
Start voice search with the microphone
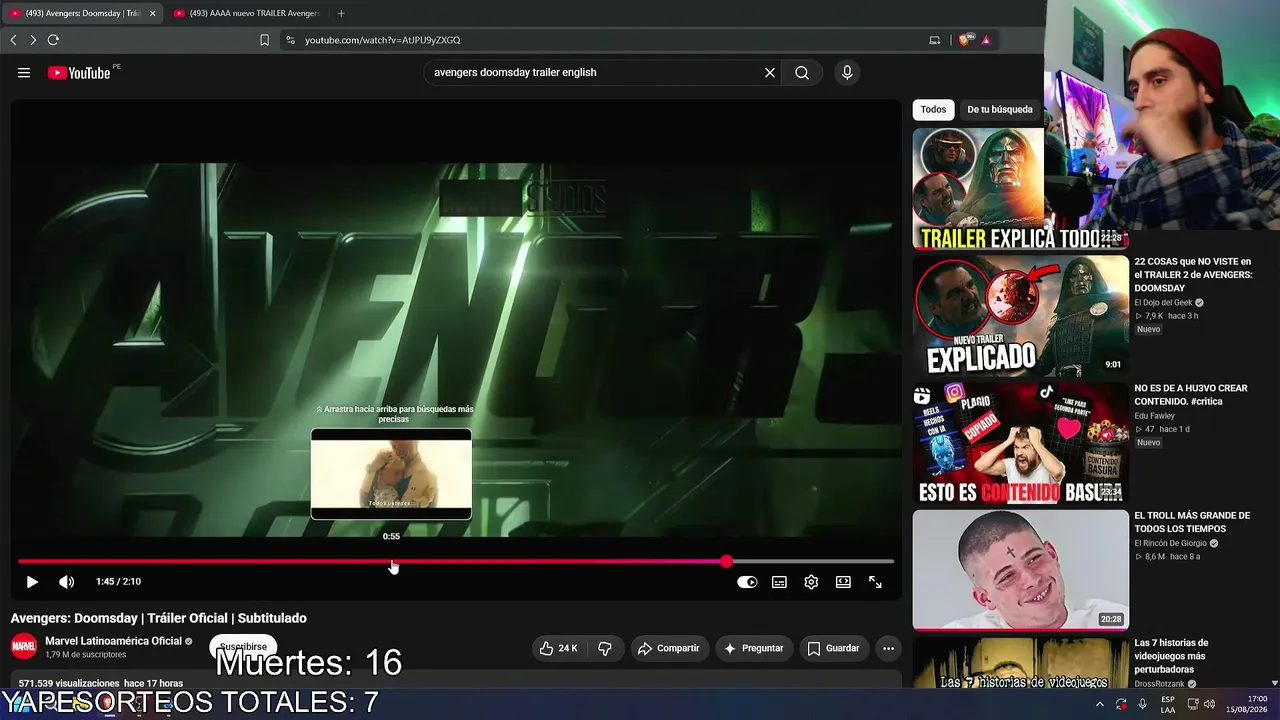(847, 72)
